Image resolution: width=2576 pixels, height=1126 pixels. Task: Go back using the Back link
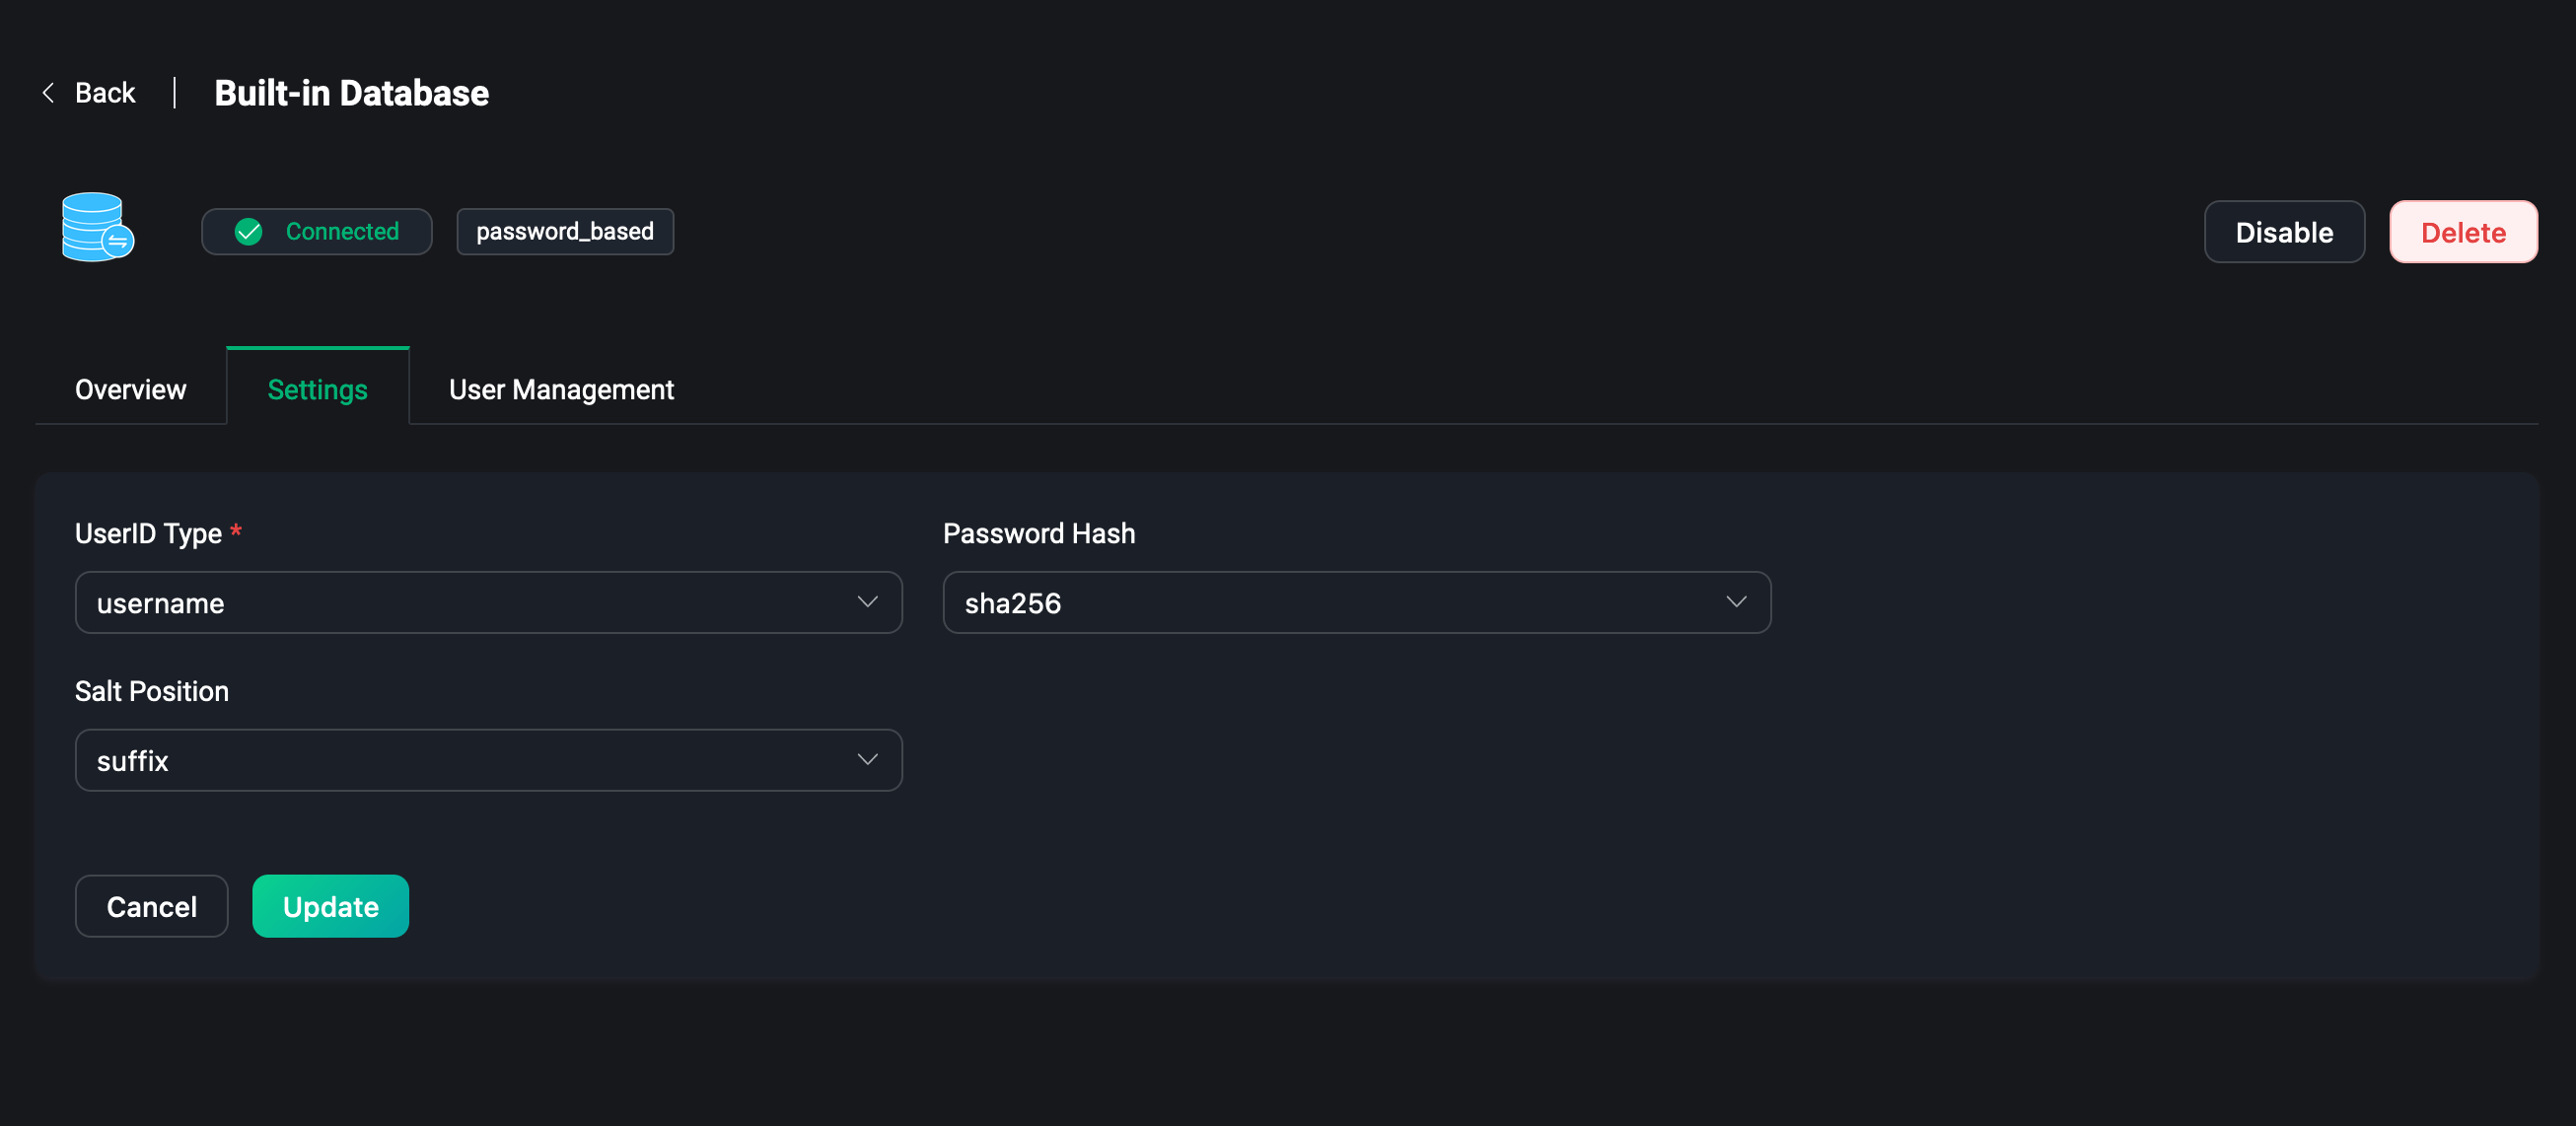(x=105, y=93)
